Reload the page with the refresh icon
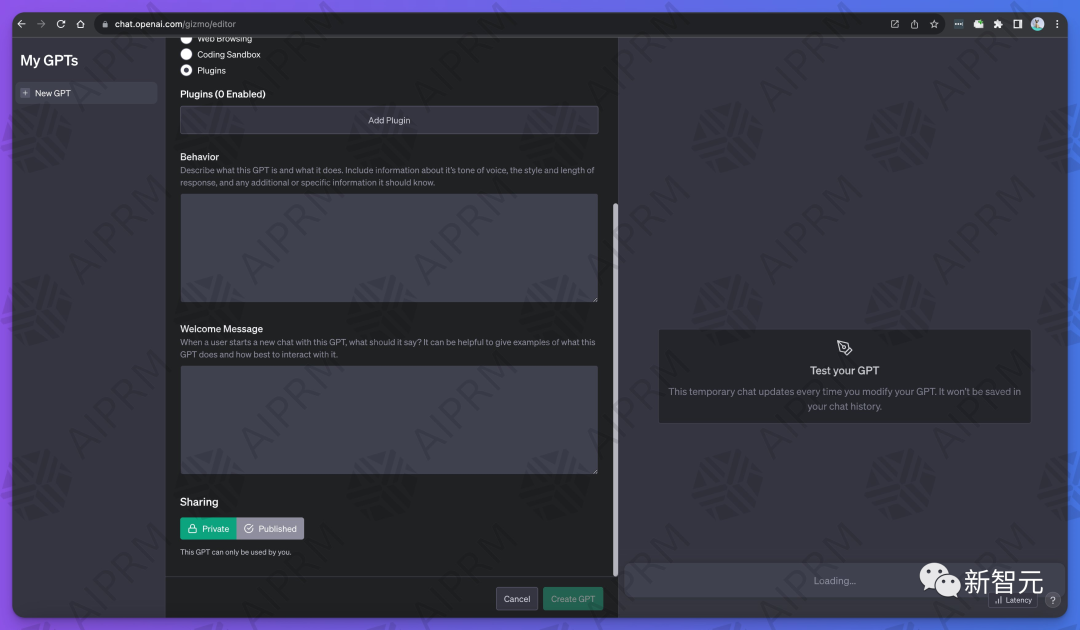 61,24
